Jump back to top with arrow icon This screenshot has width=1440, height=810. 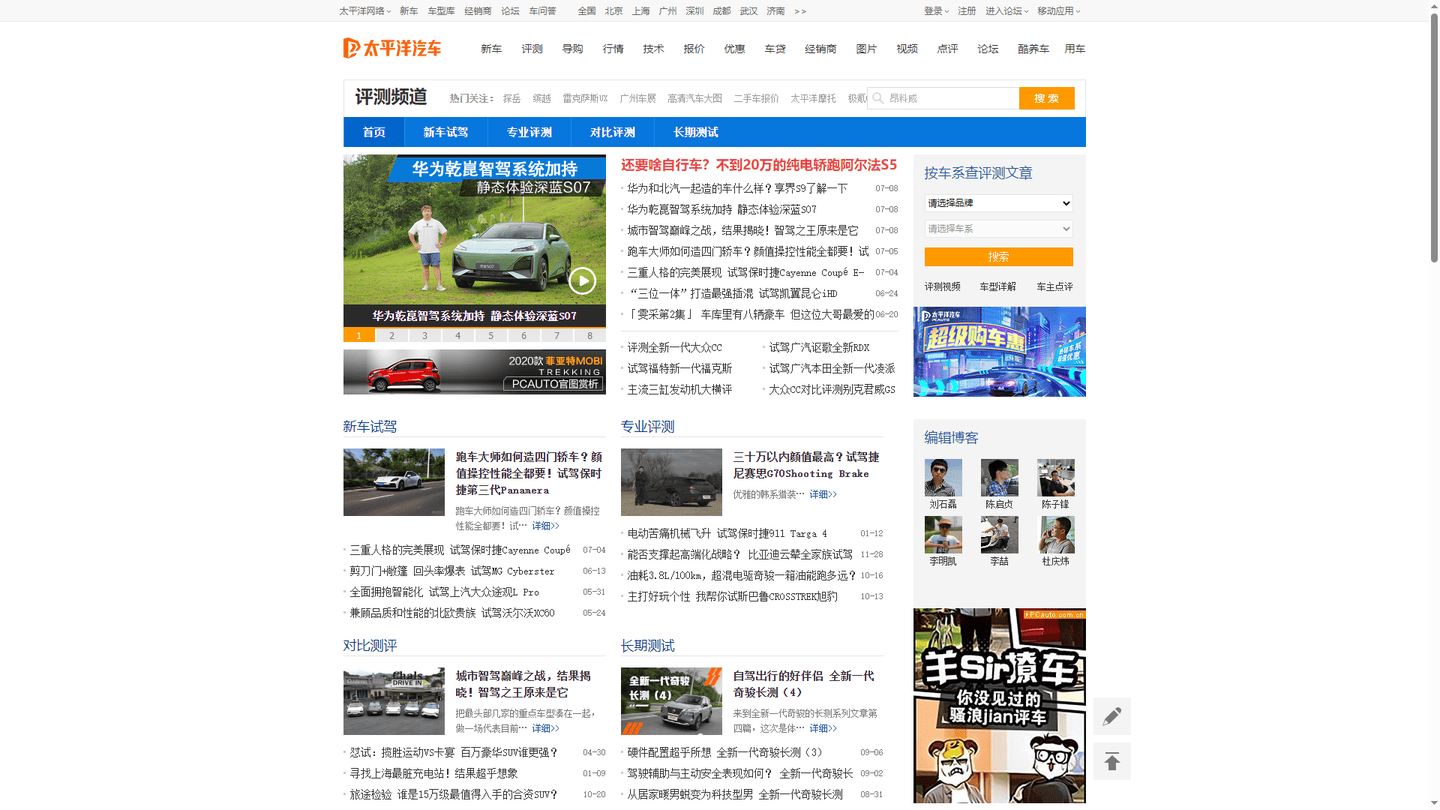coord(1112,762)
